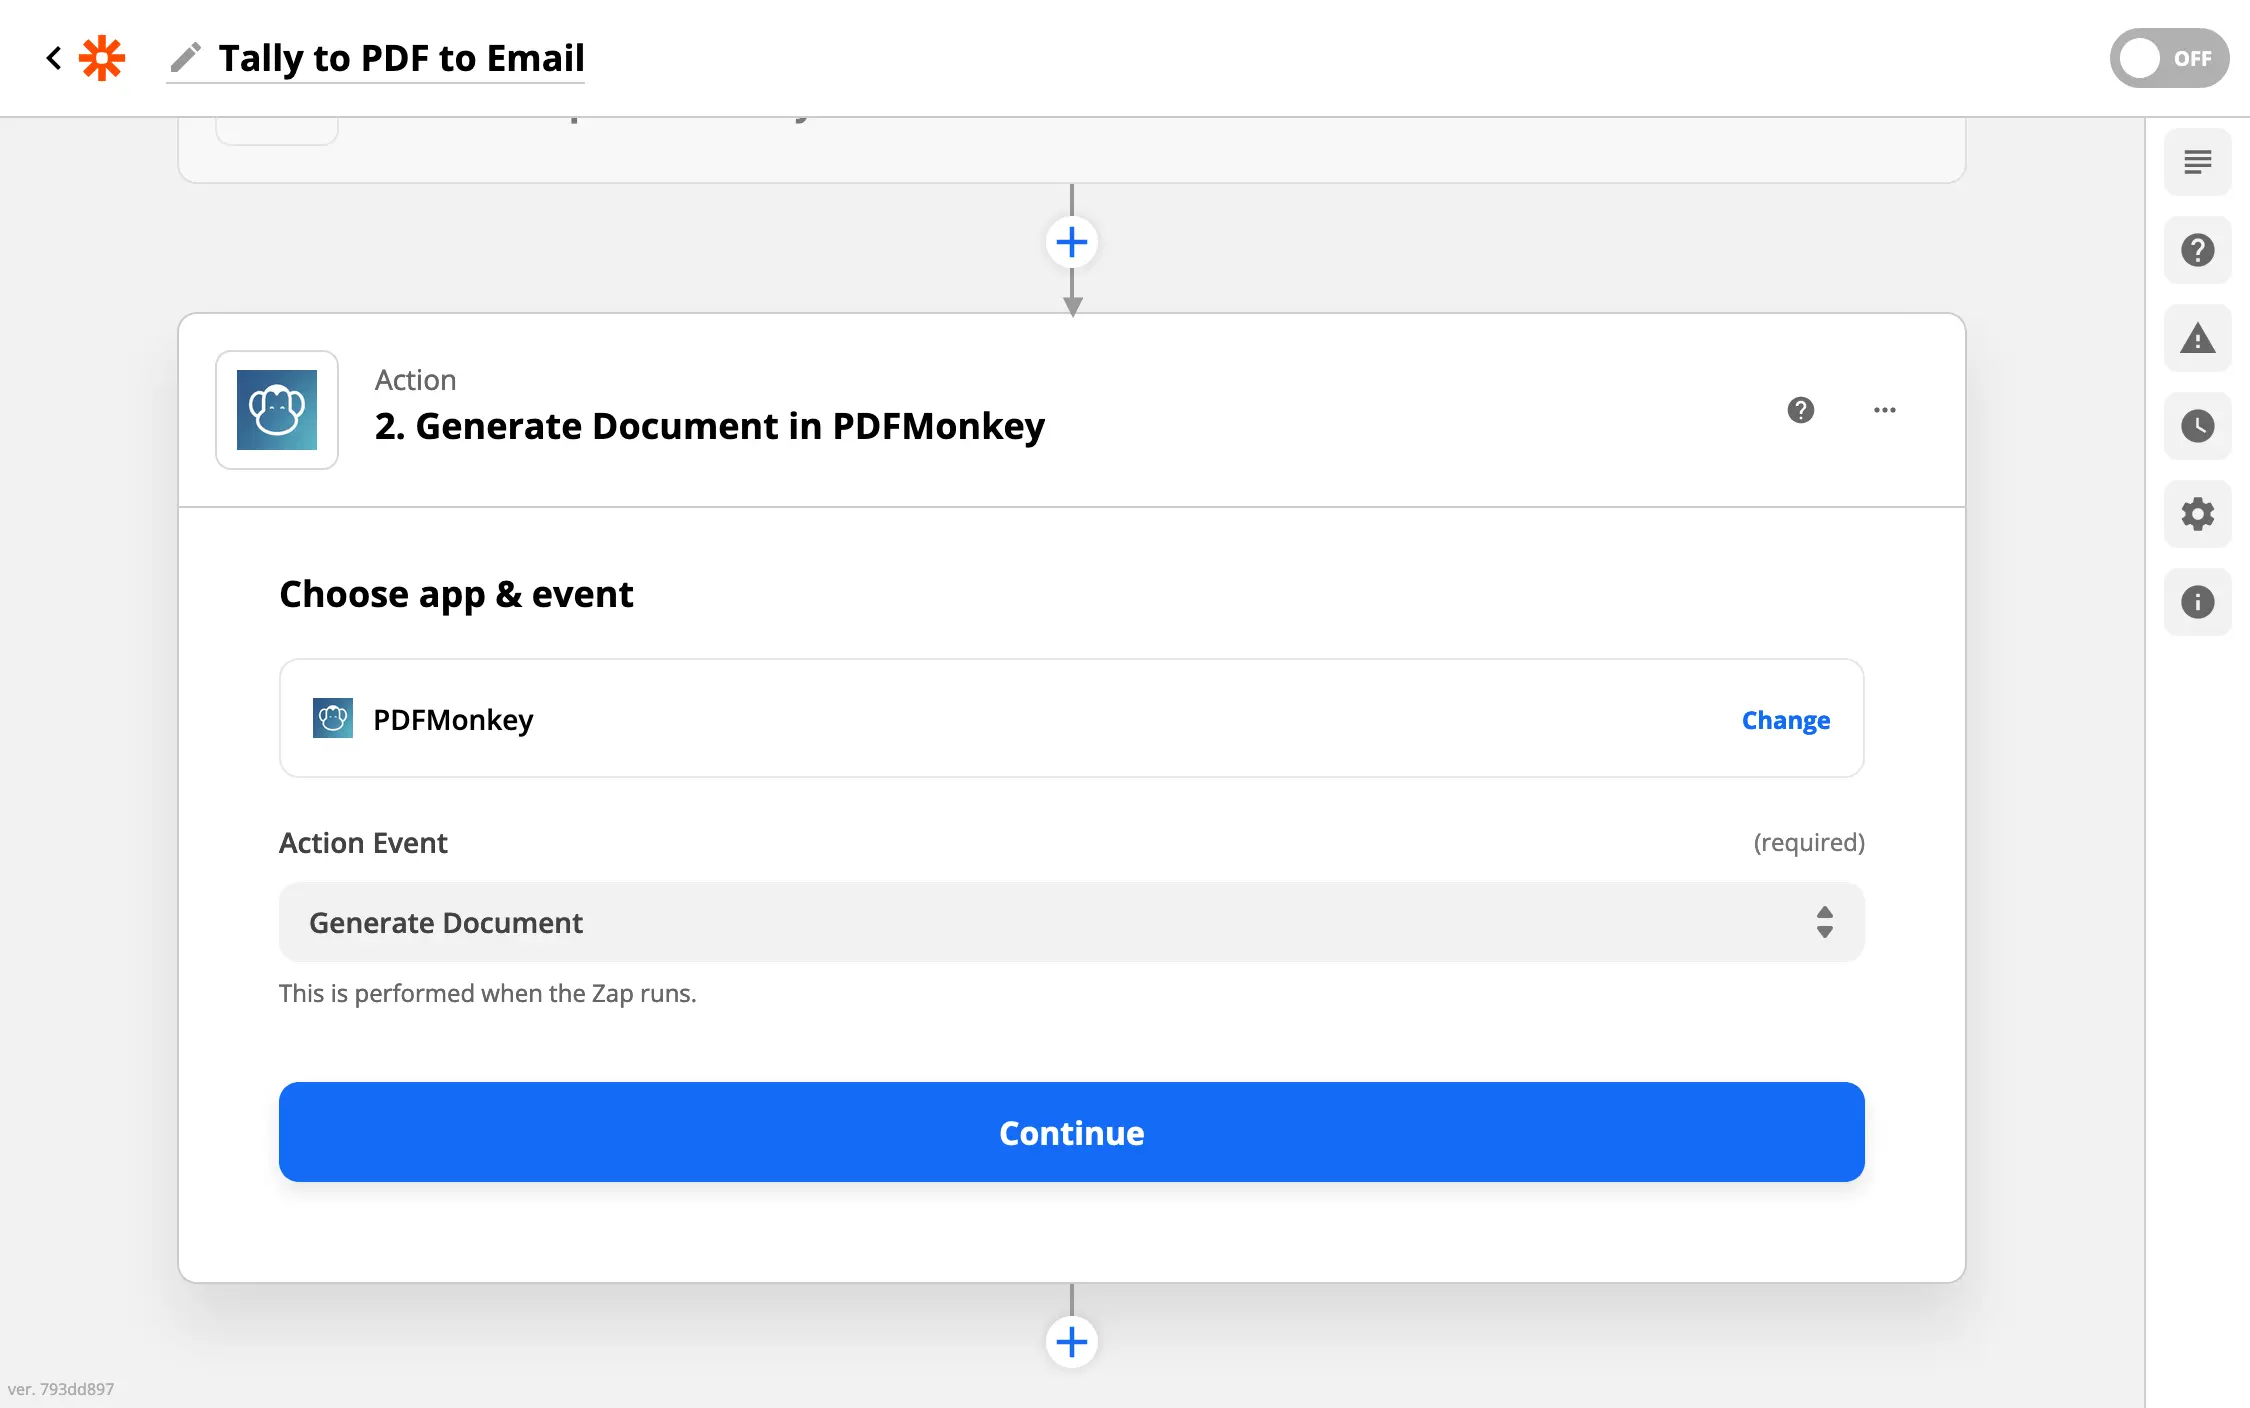
Task: Open the warning triangle issues panel
Action: pyautogui.click(x=2197, y=338)
